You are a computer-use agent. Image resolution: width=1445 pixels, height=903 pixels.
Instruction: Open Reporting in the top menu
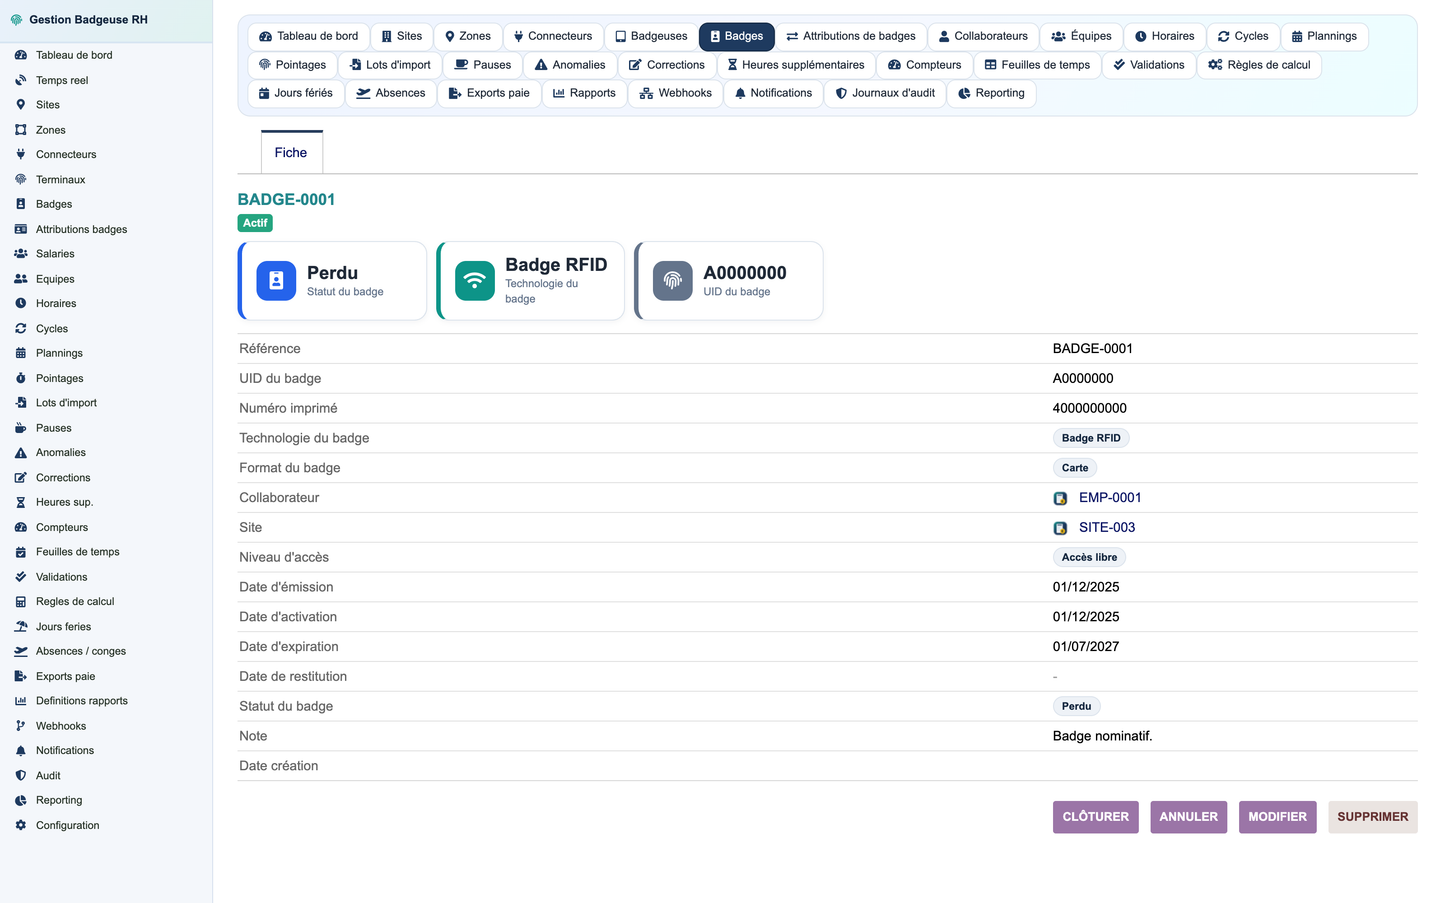[991, 93]
